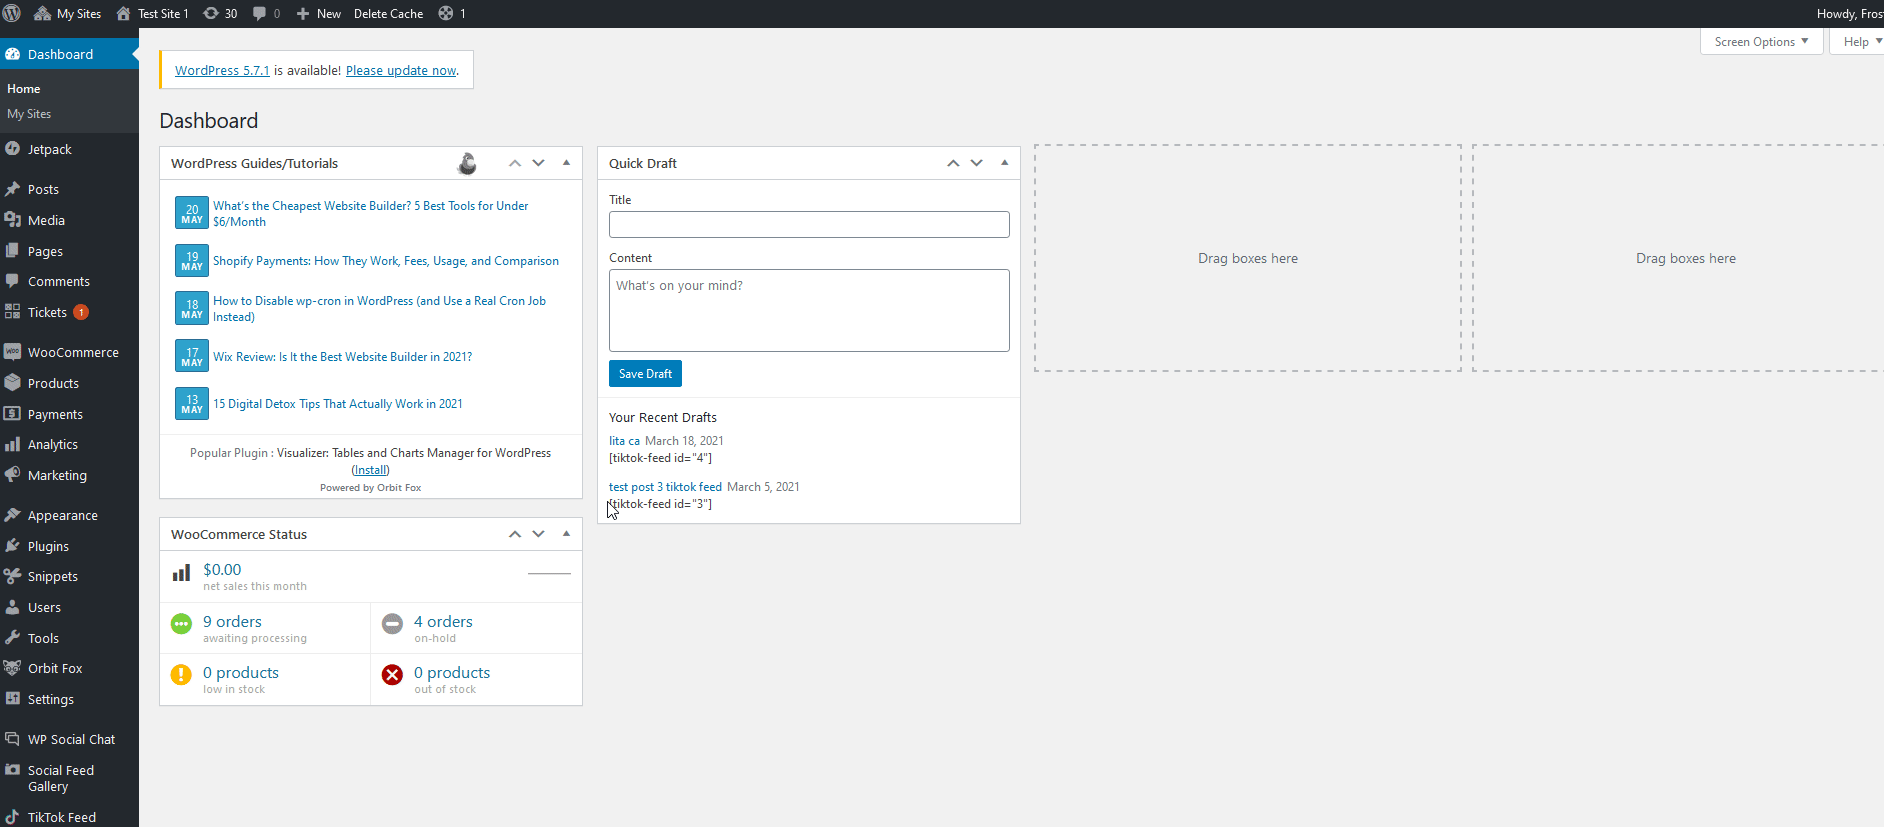Open Payments sidebar icon
Viewport: 1884px width, 827px height.
point(12,414)
